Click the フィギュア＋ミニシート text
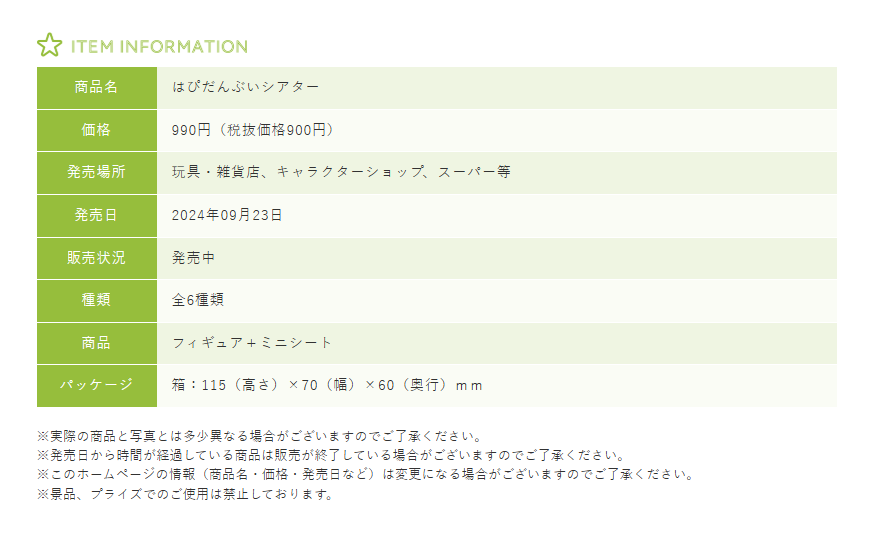The height and width of the screenshot is (560, 887). tap(252, 343)
